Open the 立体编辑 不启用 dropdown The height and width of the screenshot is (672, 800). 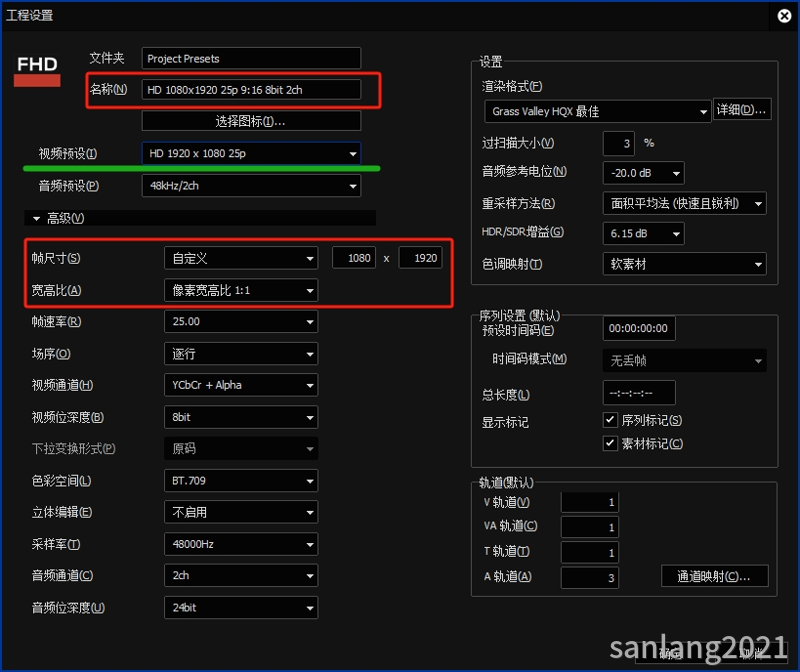point(241,512)
